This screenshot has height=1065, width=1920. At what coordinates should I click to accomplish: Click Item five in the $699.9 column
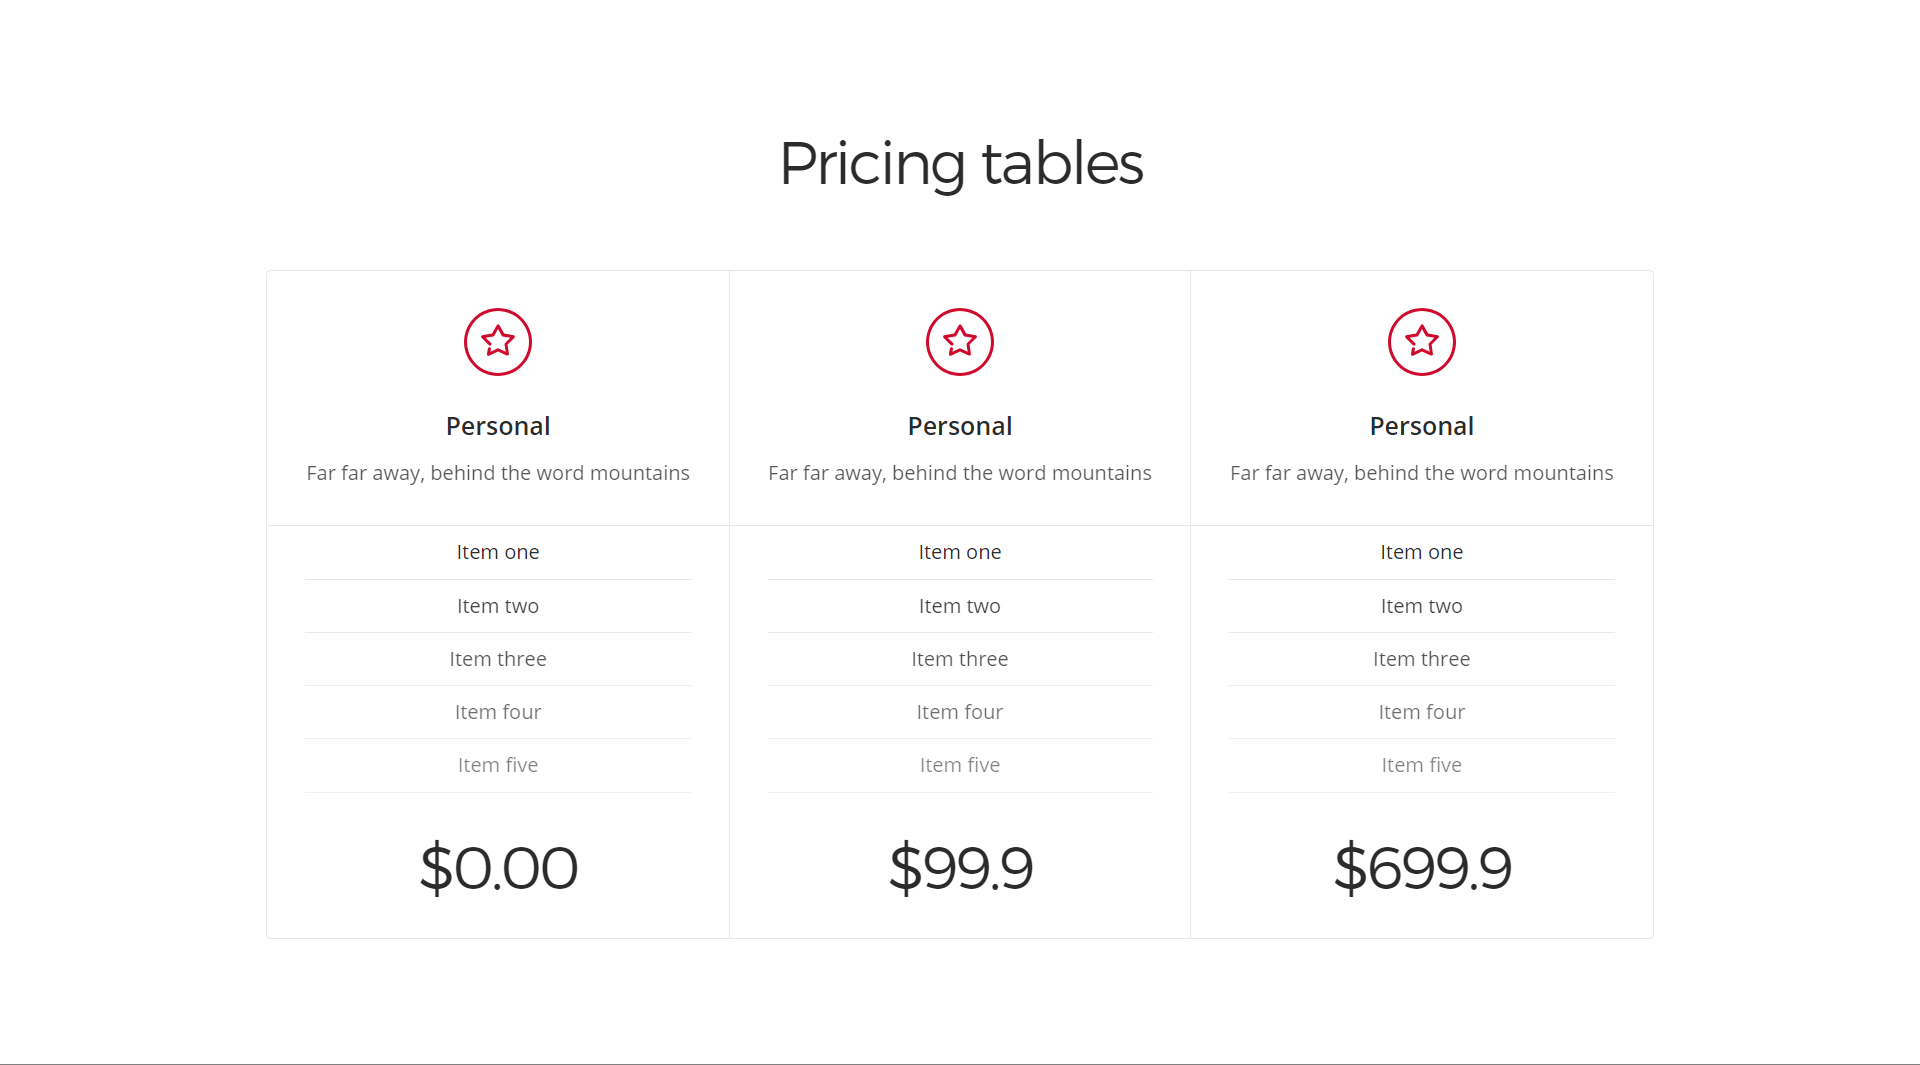[1422, 765]
